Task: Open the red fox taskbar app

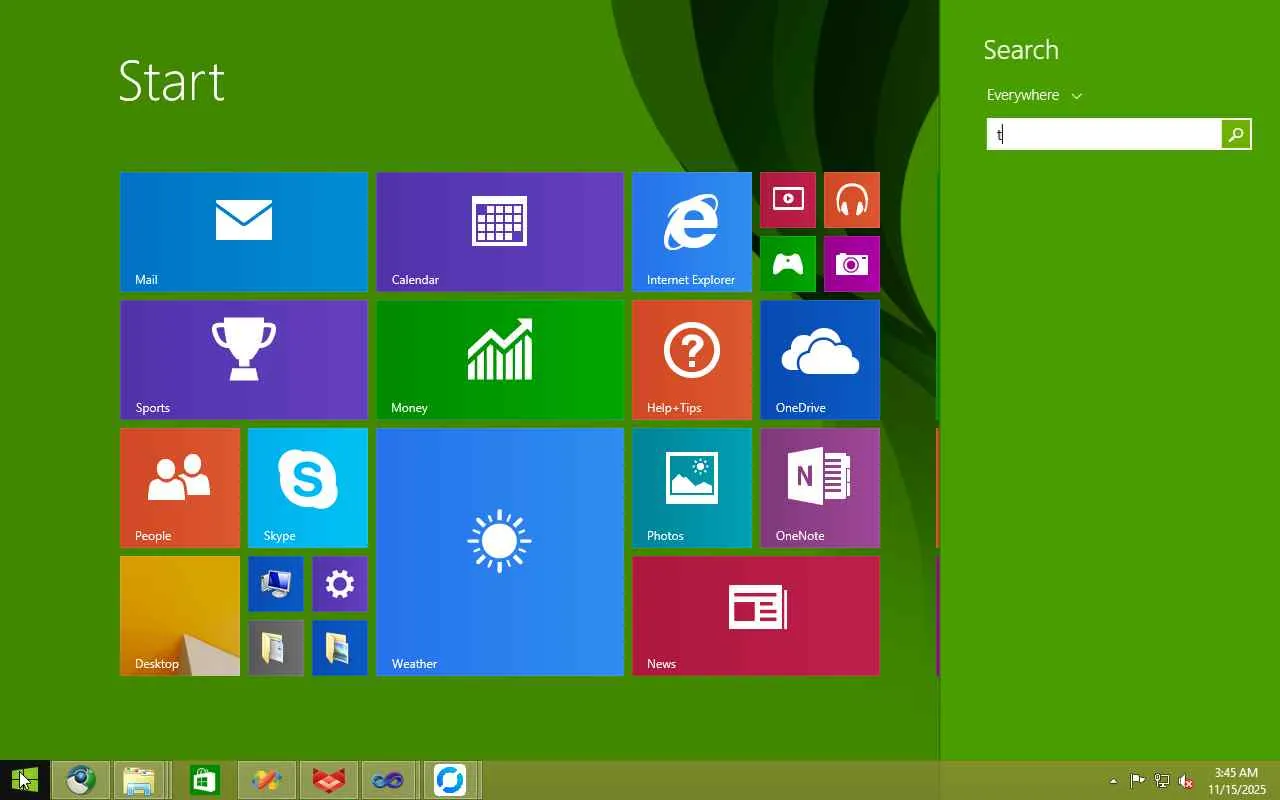Action: click(328, 780)
